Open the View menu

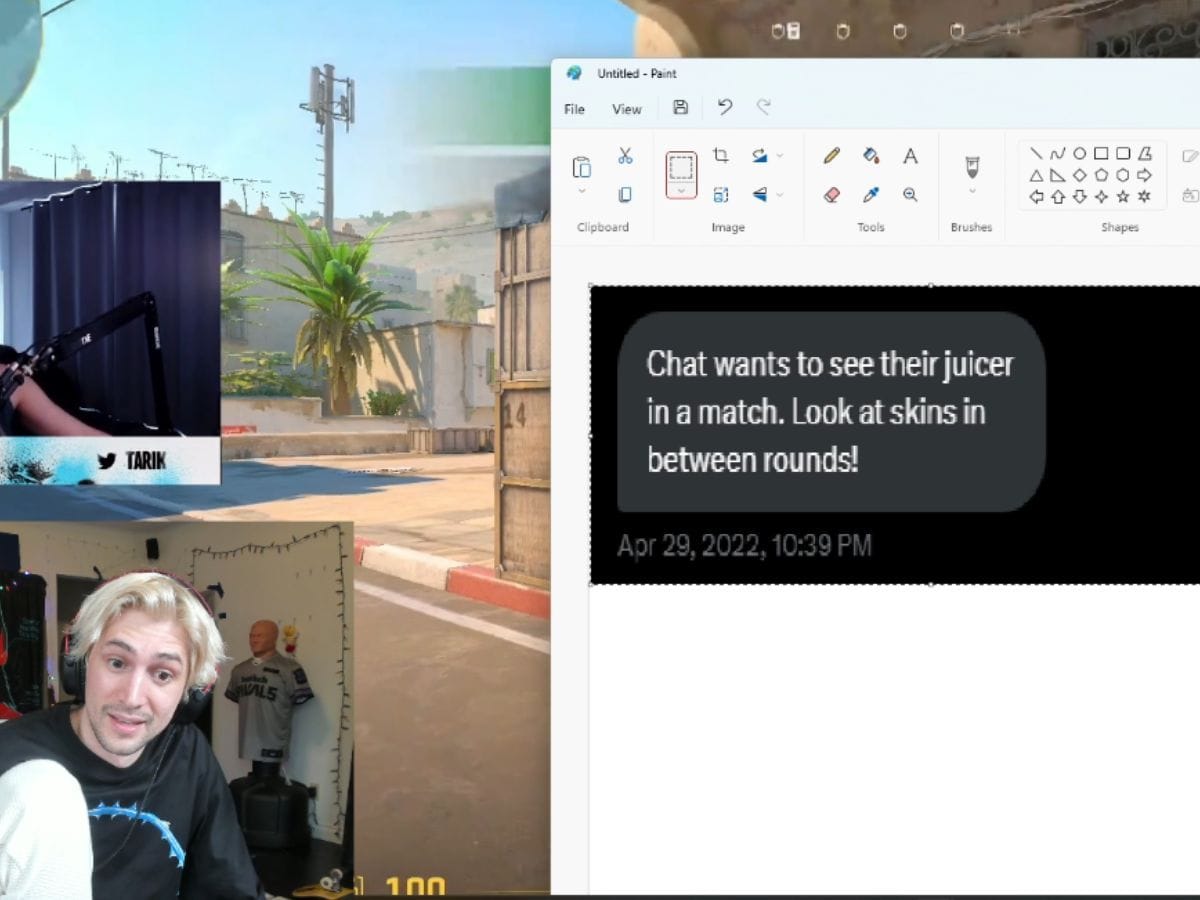(x=626, y=109)
